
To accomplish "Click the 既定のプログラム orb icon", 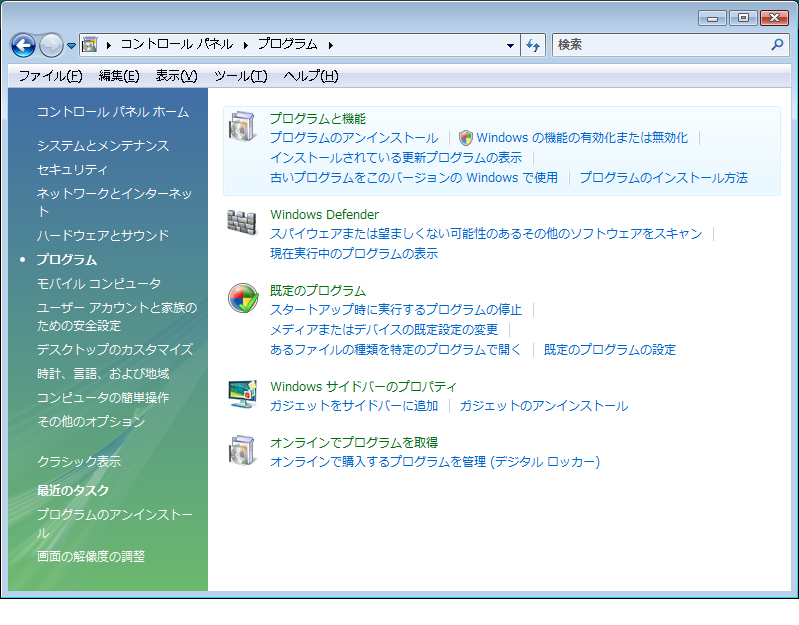I will pyautogui.click(x=243, y=298).
